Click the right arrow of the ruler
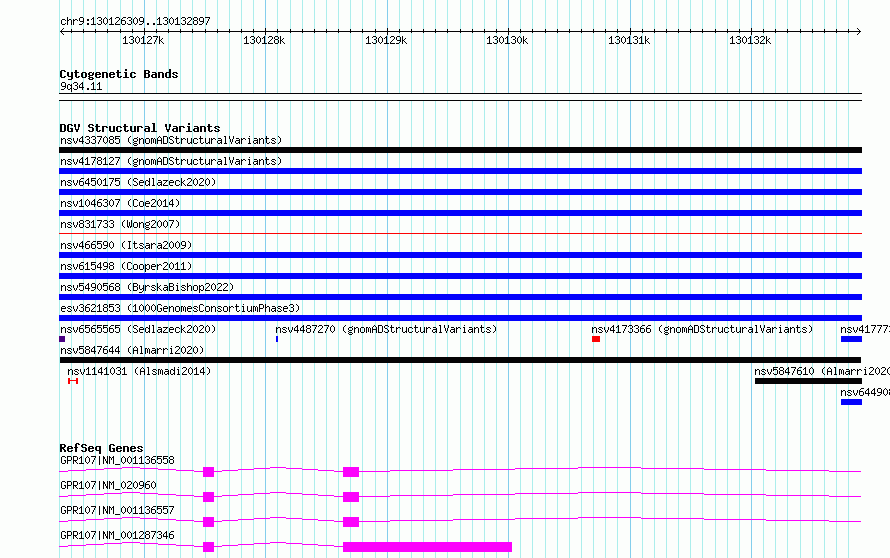 click(x=858, y=32)
